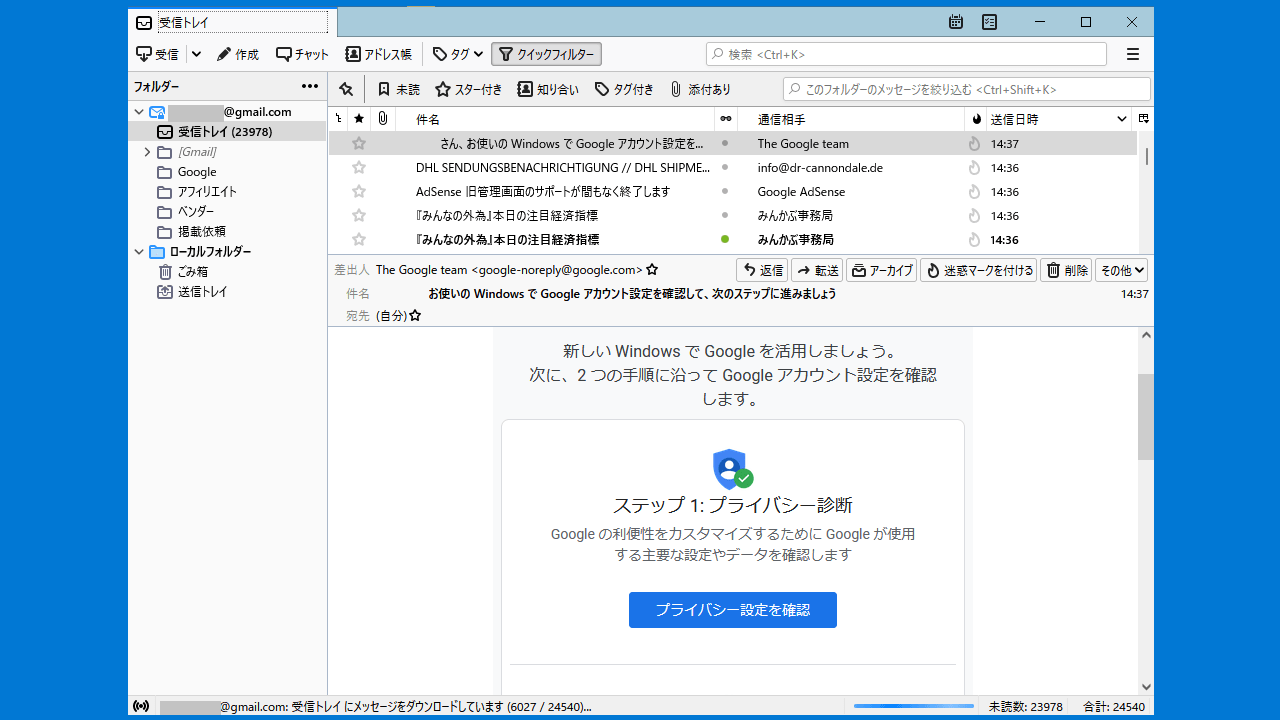Click the scroll-down arrow of message body
The image size is (1280, 720).
click(1146, 687)
